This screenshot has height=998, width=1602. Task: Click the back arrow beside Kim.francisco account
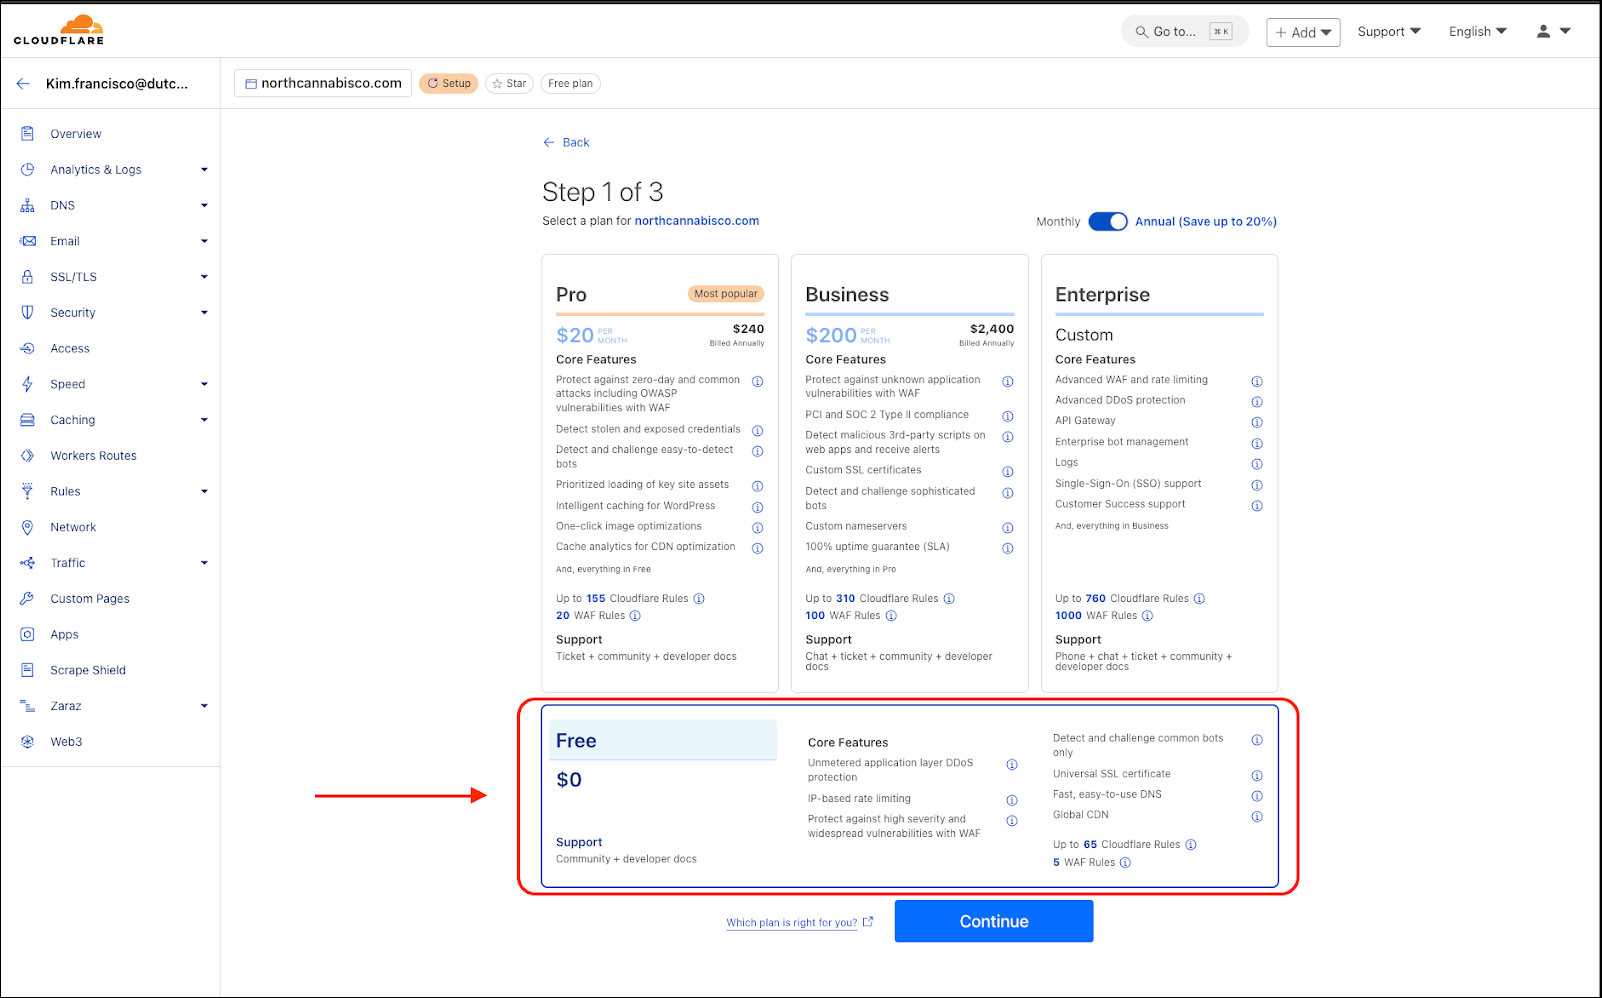click(x=23, y=84)
